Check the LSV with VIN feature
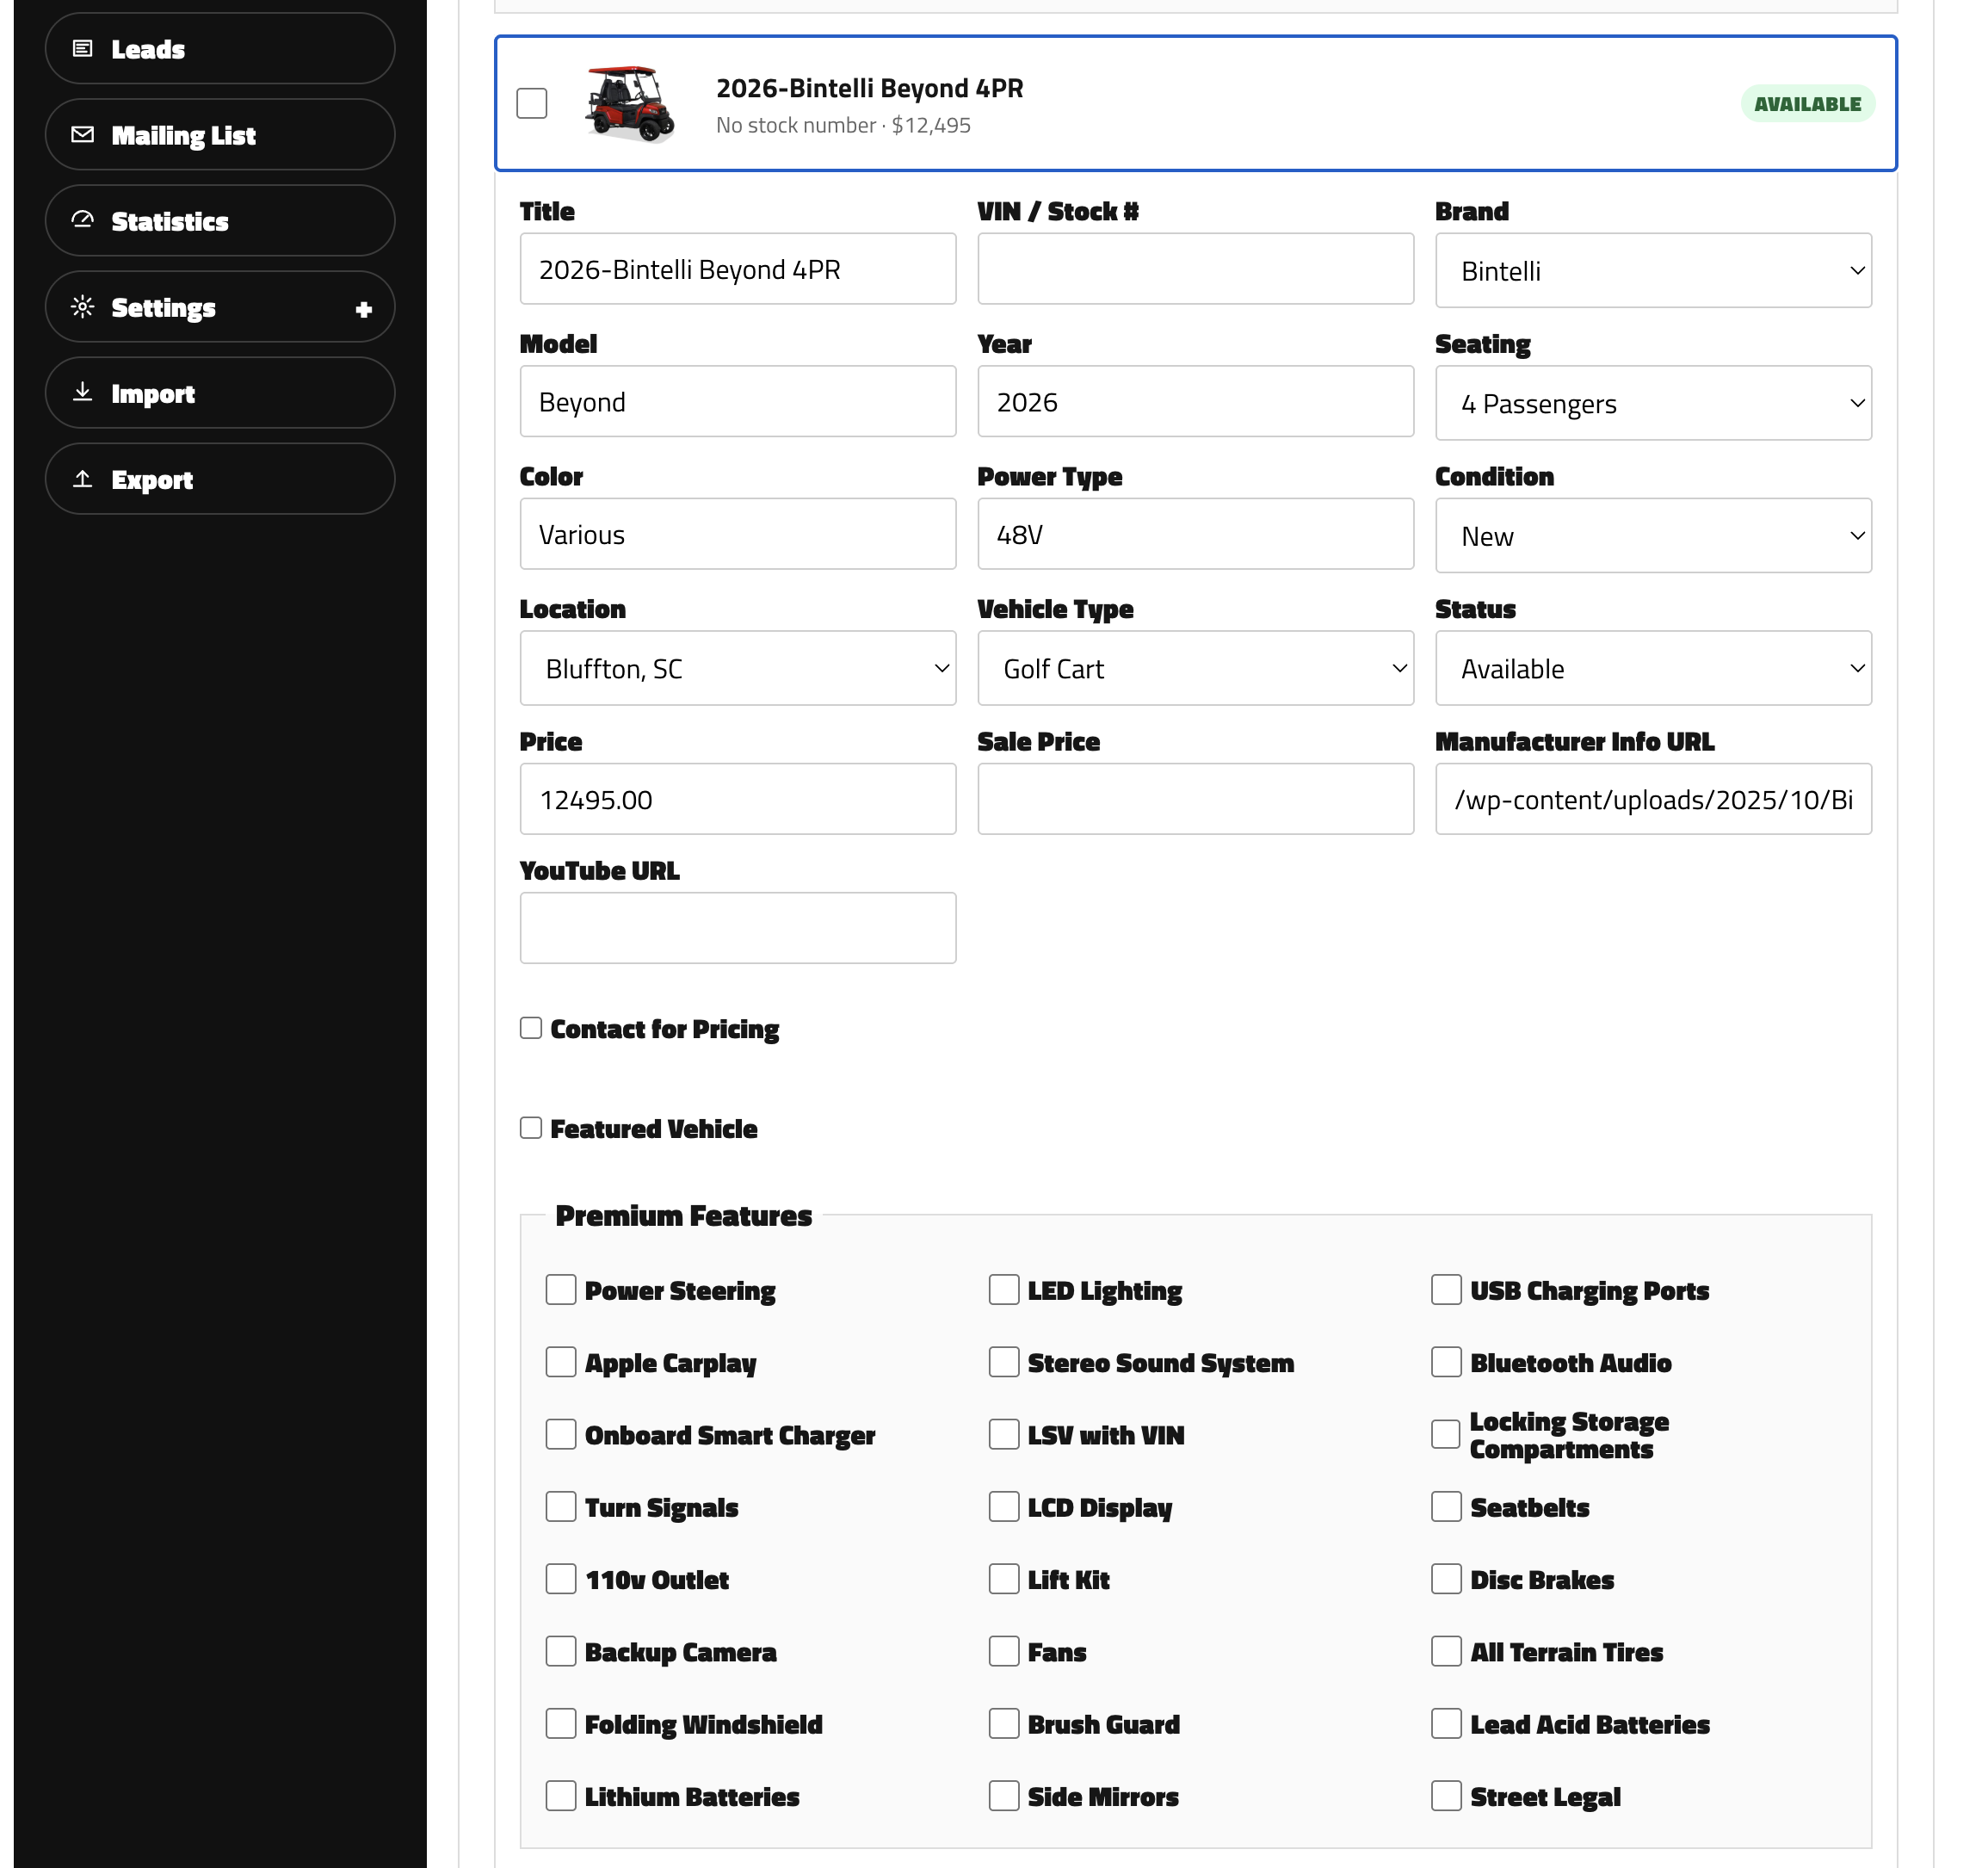 [1004, 1434]
